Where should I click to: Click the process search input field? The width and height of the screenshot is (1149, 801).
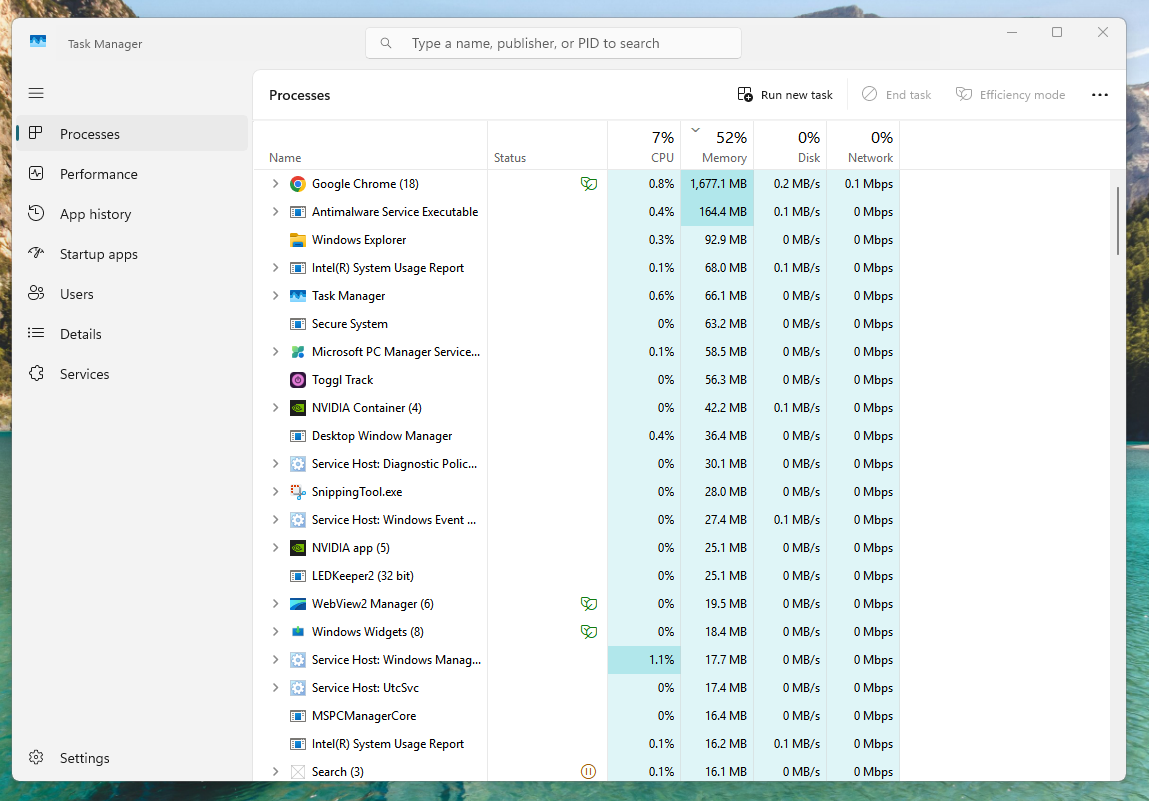click(x=553, y=43)
